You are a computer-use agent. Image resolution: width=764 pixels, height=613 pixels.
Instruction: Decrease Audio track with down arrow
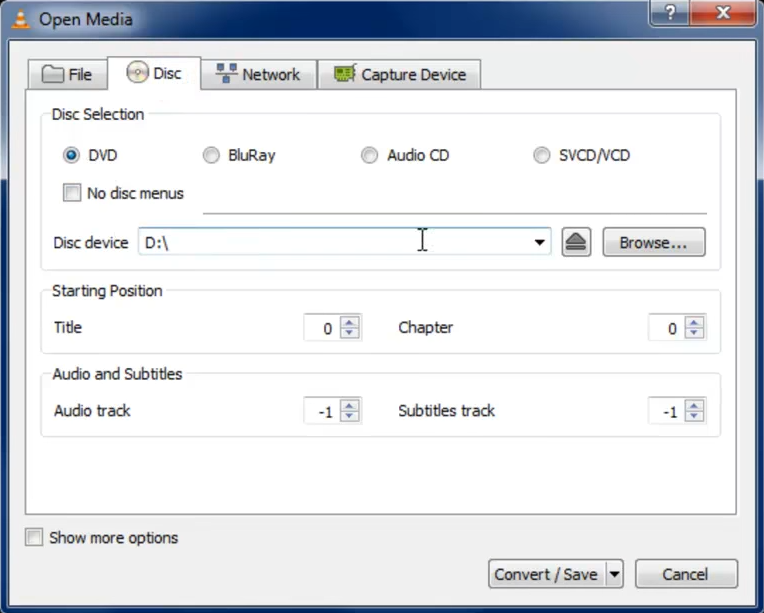click(349, 416)
